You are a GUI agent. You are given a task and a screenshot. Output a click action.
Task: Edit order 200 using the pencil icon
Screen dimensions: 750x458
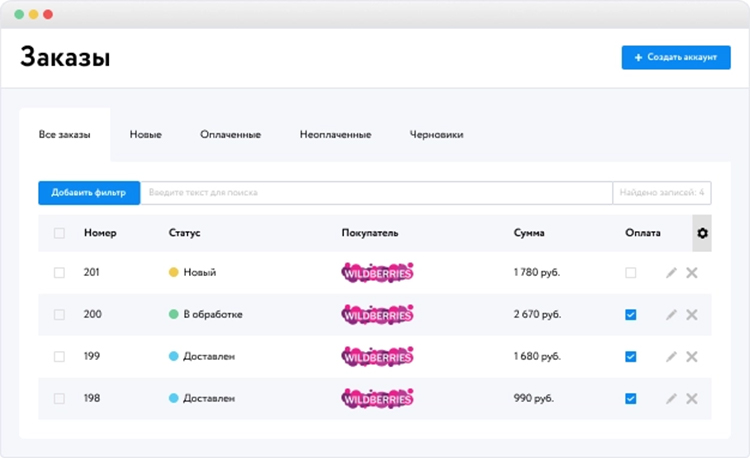coord(671,314)
